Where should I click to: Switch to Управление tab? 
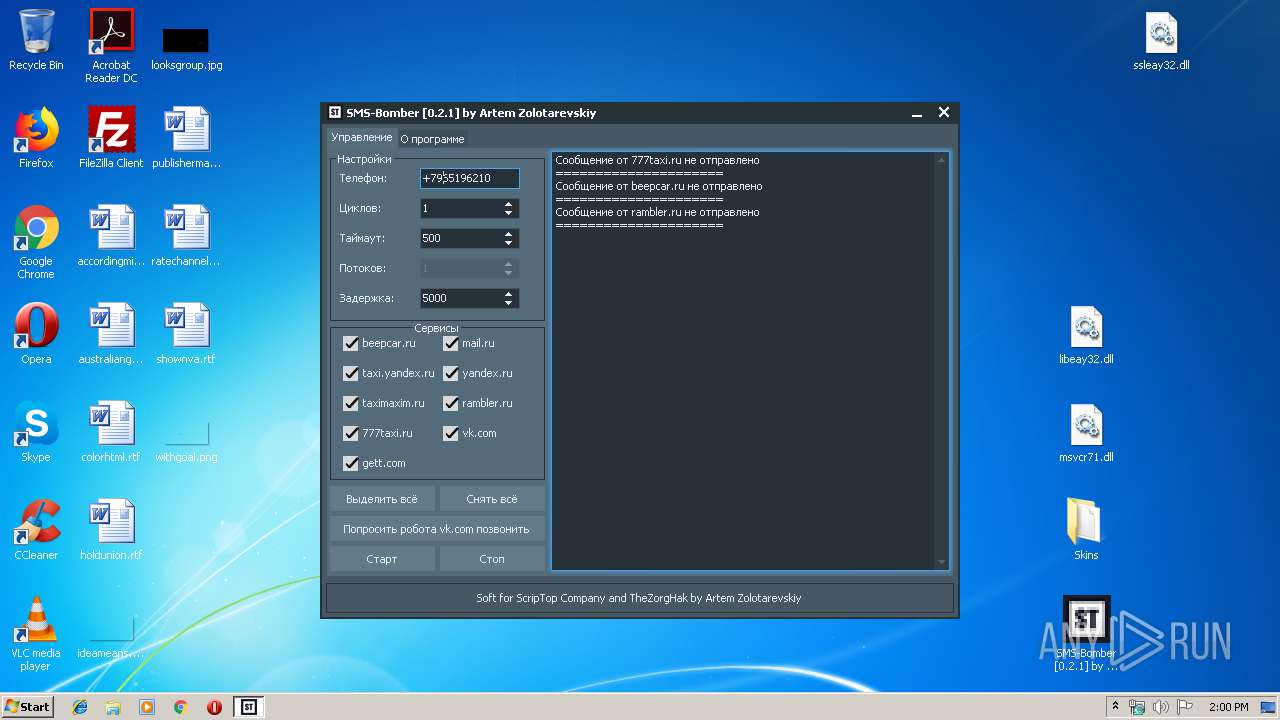[x=362, y=137]
